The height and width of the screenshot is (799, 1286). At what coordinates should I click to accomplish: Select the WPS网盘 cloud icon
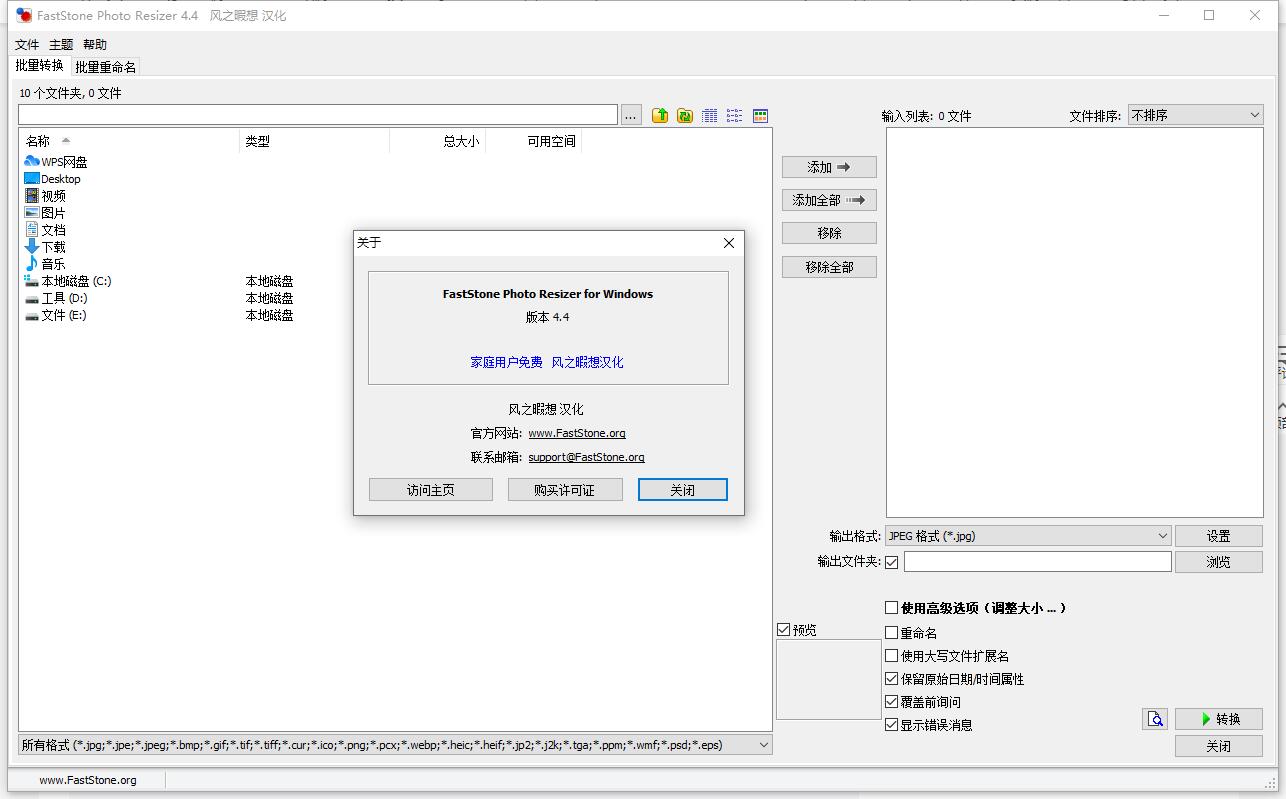click(32, 161)
